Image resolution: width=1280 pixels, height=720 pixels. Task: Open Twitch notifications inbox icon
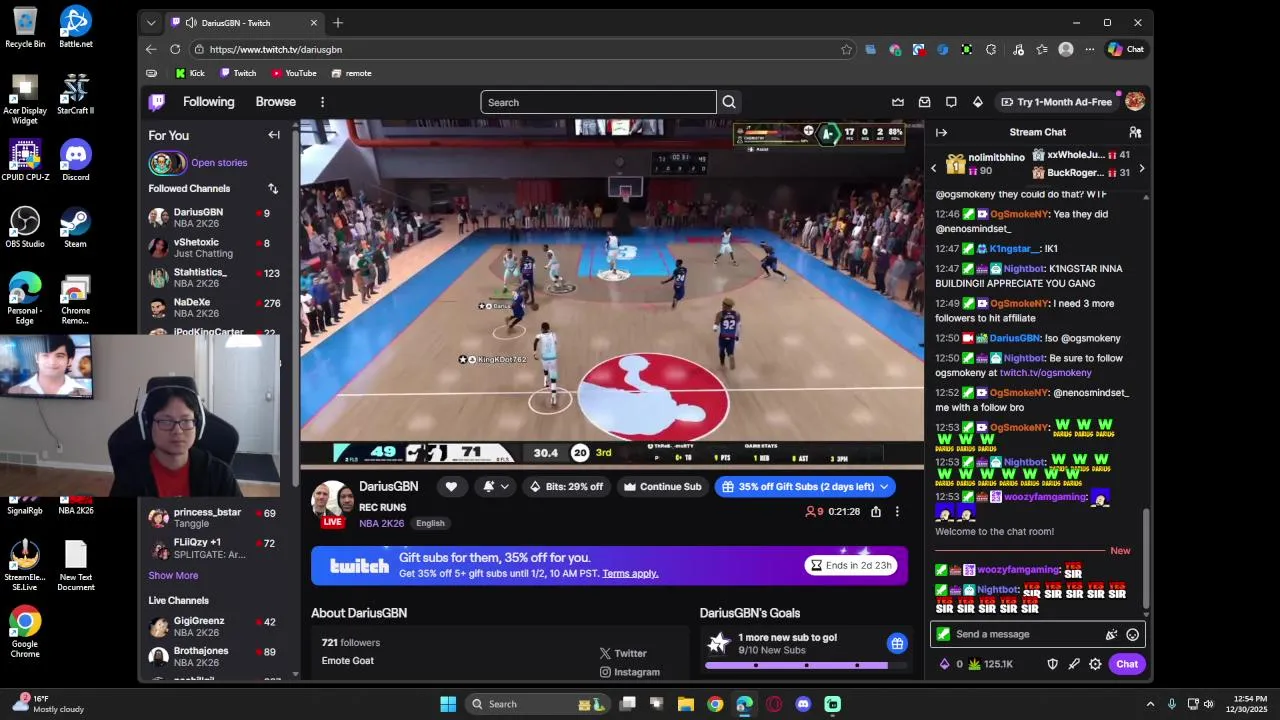click(x=925, y=102)
